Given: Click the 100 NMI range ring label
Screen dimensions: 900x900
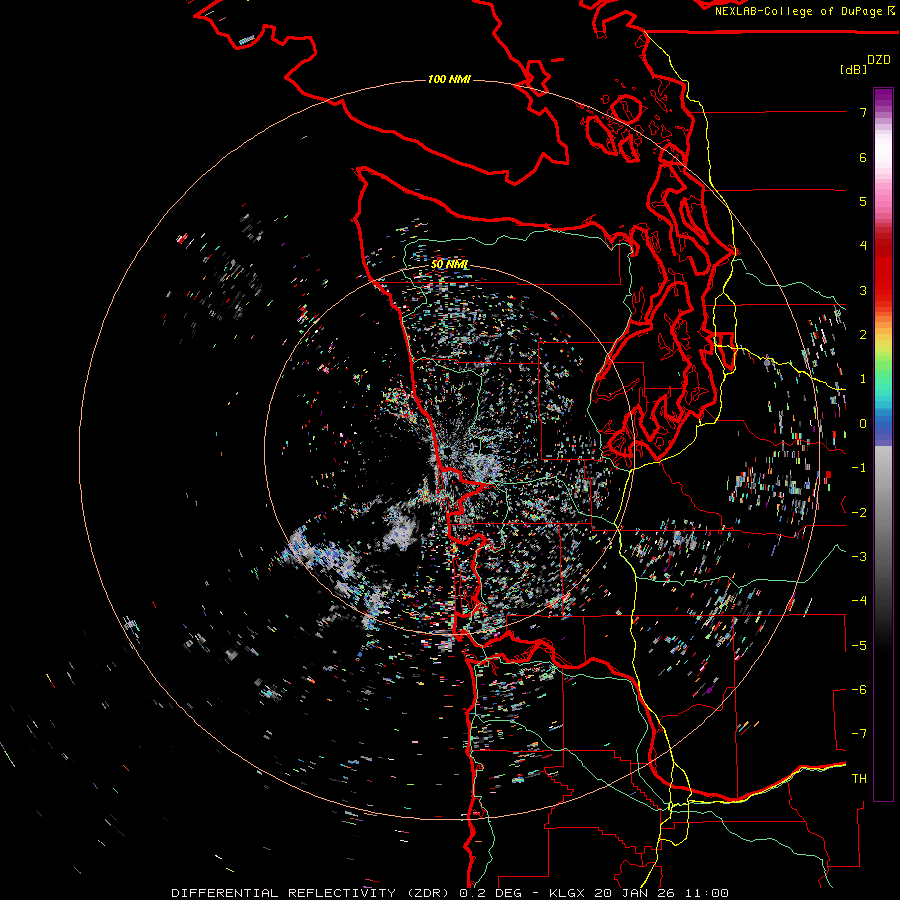Looking at the screenshot, I should click(449, 79).
